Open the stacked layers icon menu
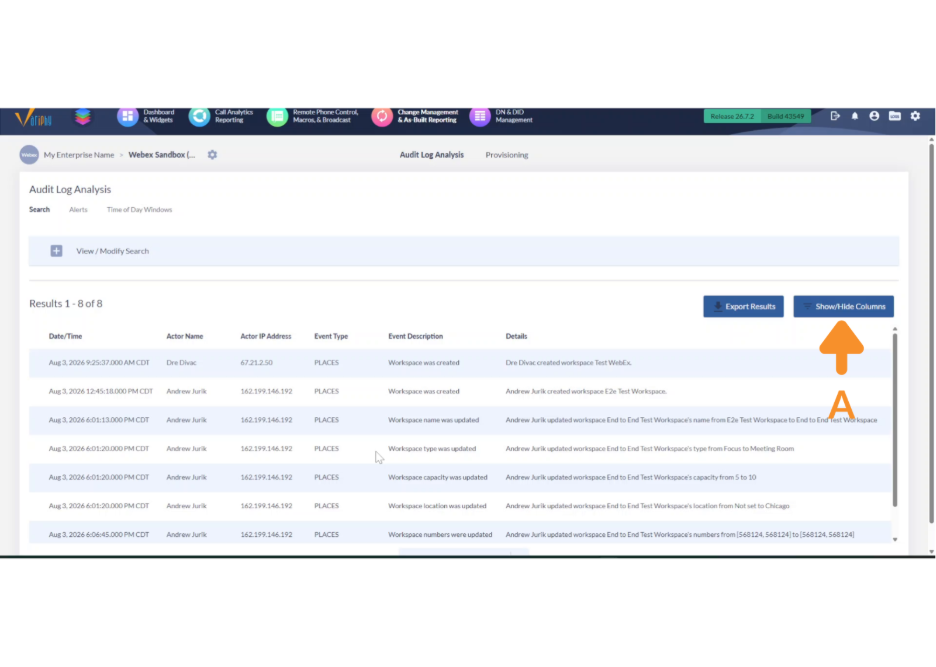The height and width of the screenshot is (667, 936). click(83, 117)
